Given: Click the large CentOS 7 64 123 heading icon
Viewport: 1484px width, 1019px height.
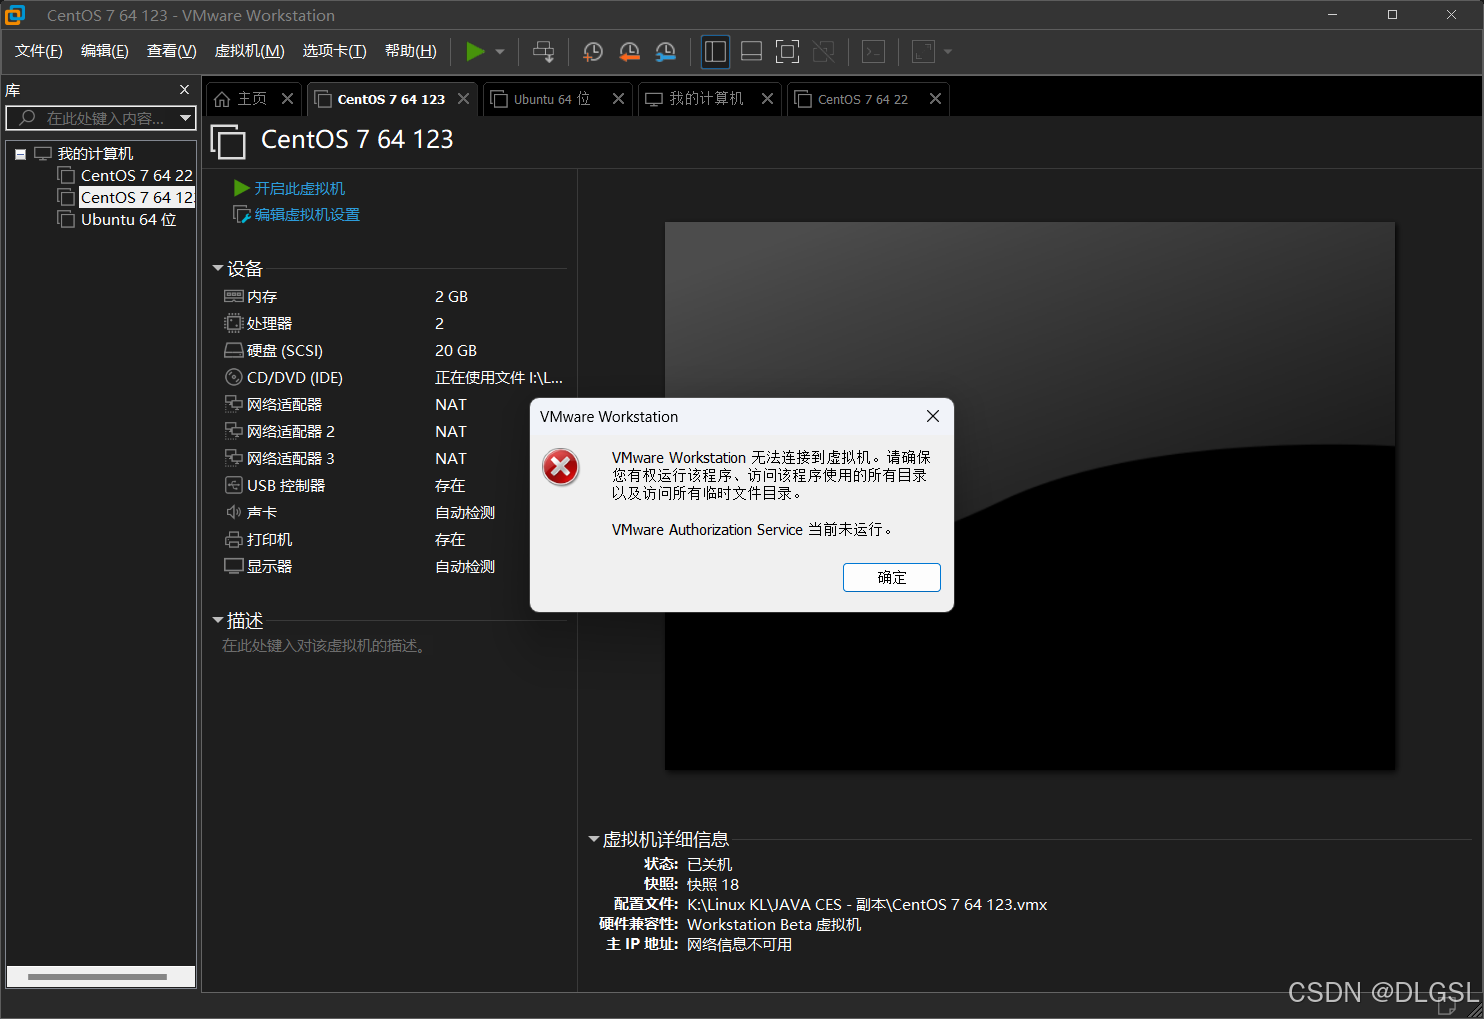Looking at the screenshot, I should (x=228, y=141).
